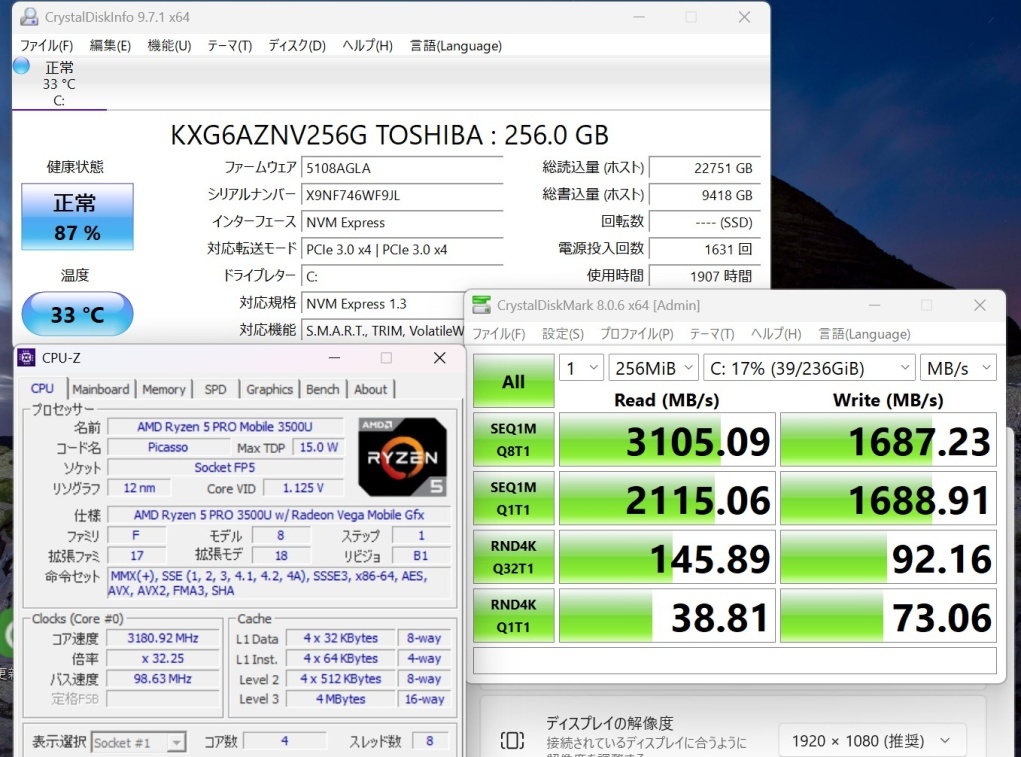Click the power on count 1631 回
This screenshot has width=1021, height=757.
click(705, 249)
